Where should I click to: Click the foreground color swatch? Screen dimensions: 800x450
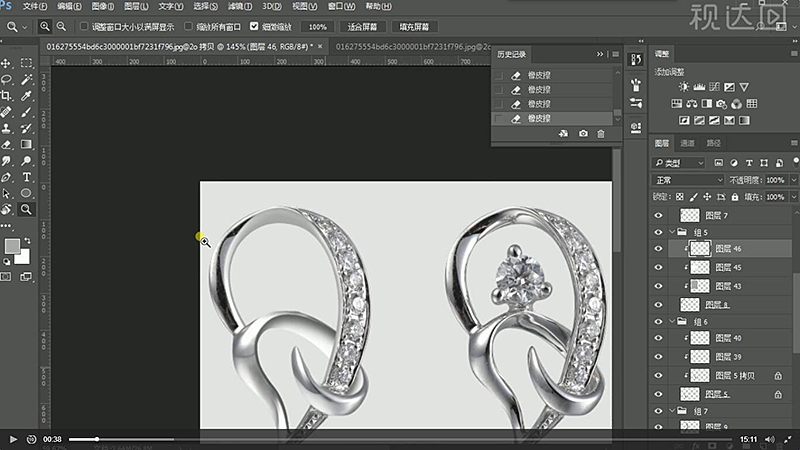(13, 246)
